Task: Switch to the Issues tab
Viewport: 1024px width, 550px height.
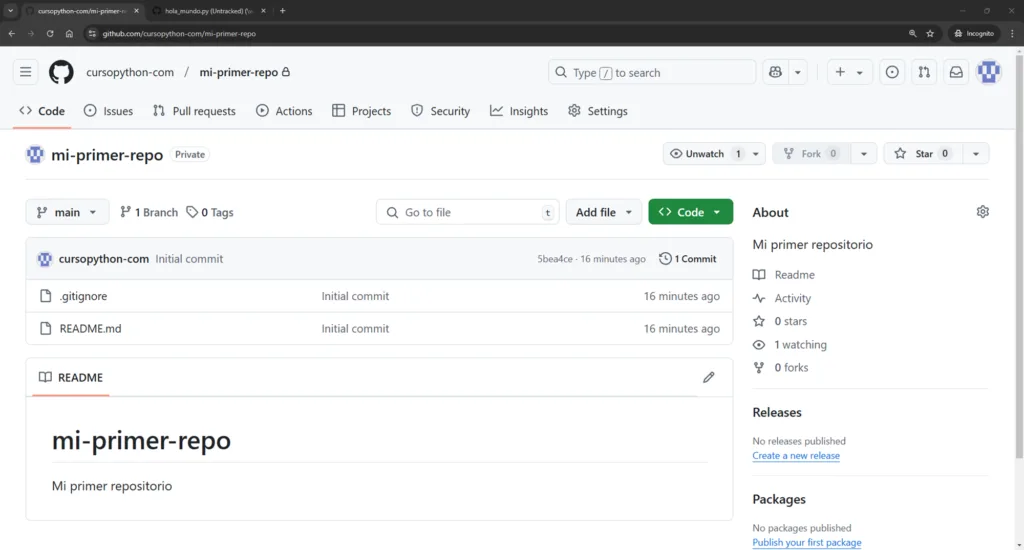Action: 108,111
